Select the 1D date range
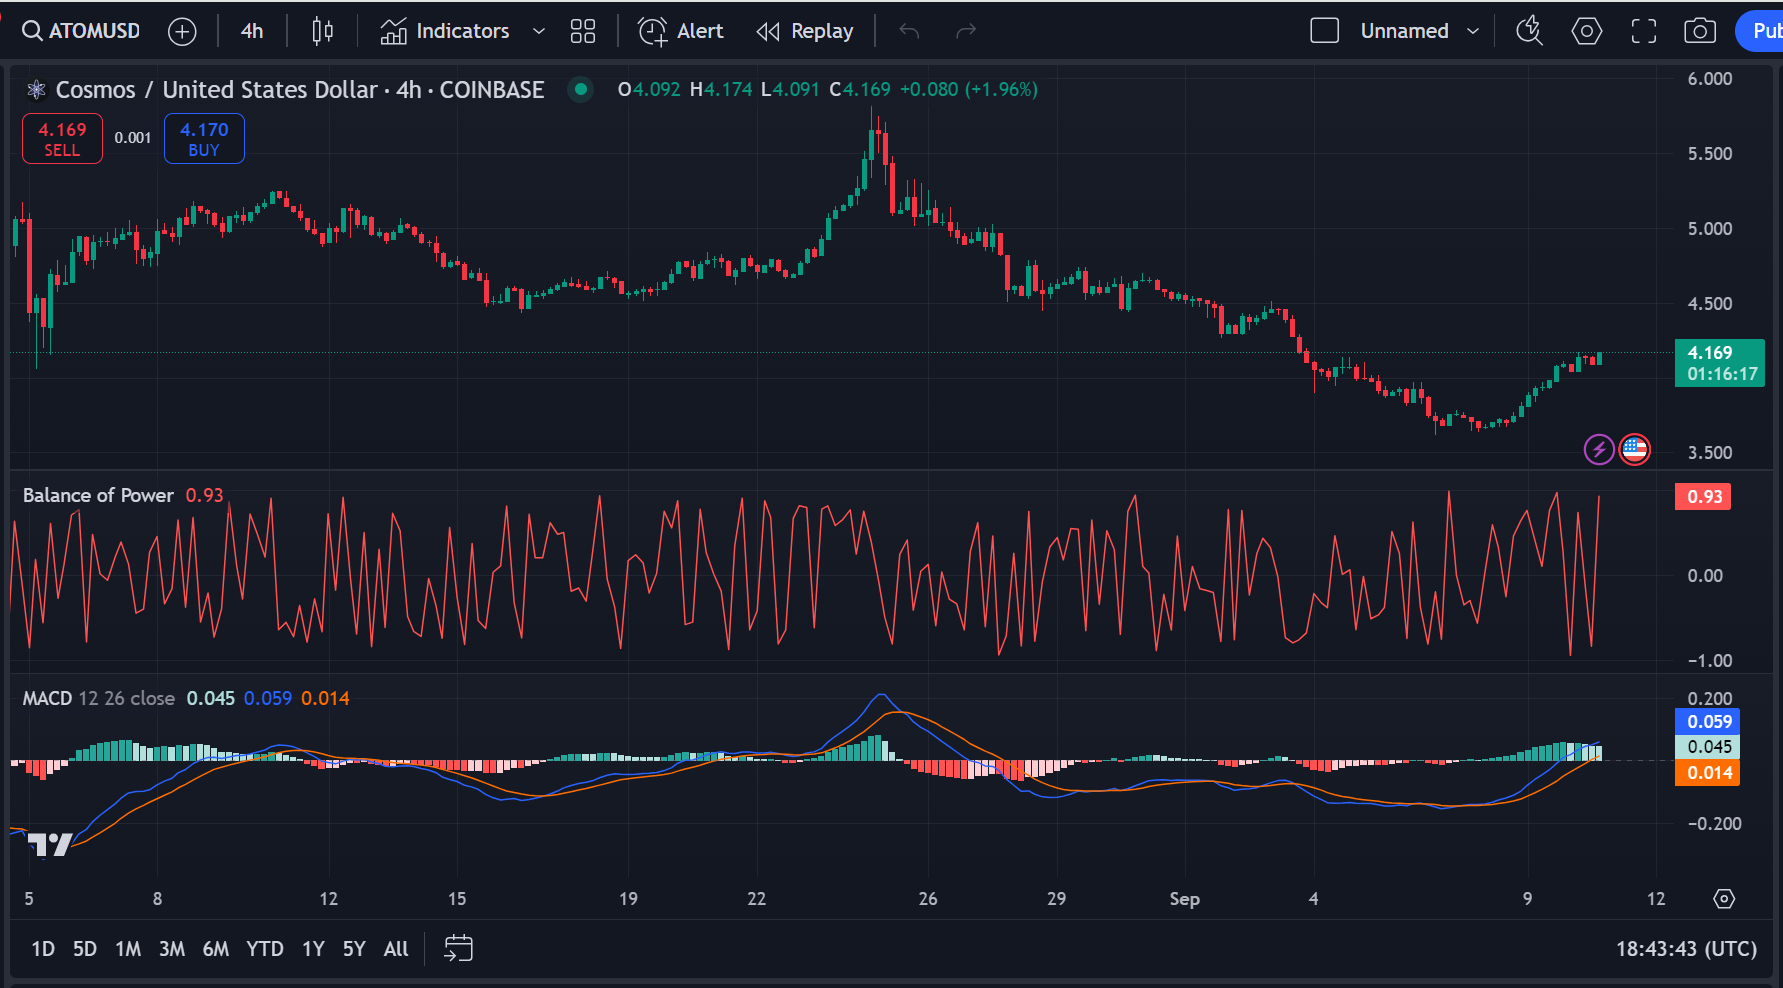This screenshot has width=1783, height=988. [x=43, y=949]
